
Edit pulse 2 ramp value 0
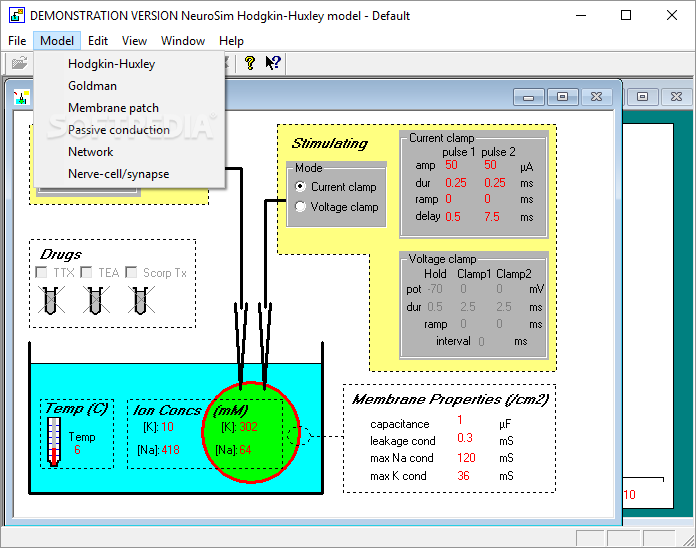tap(487, 199)
